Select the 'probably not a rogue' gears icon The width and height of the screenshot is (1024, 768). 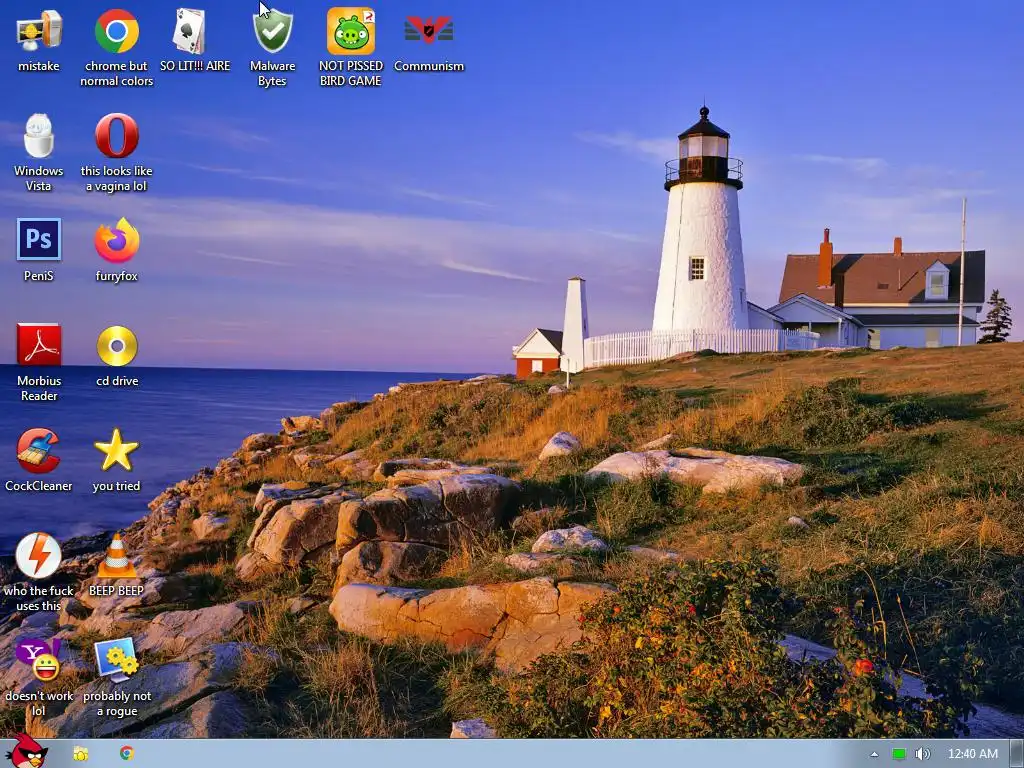(x=116, y=660)
